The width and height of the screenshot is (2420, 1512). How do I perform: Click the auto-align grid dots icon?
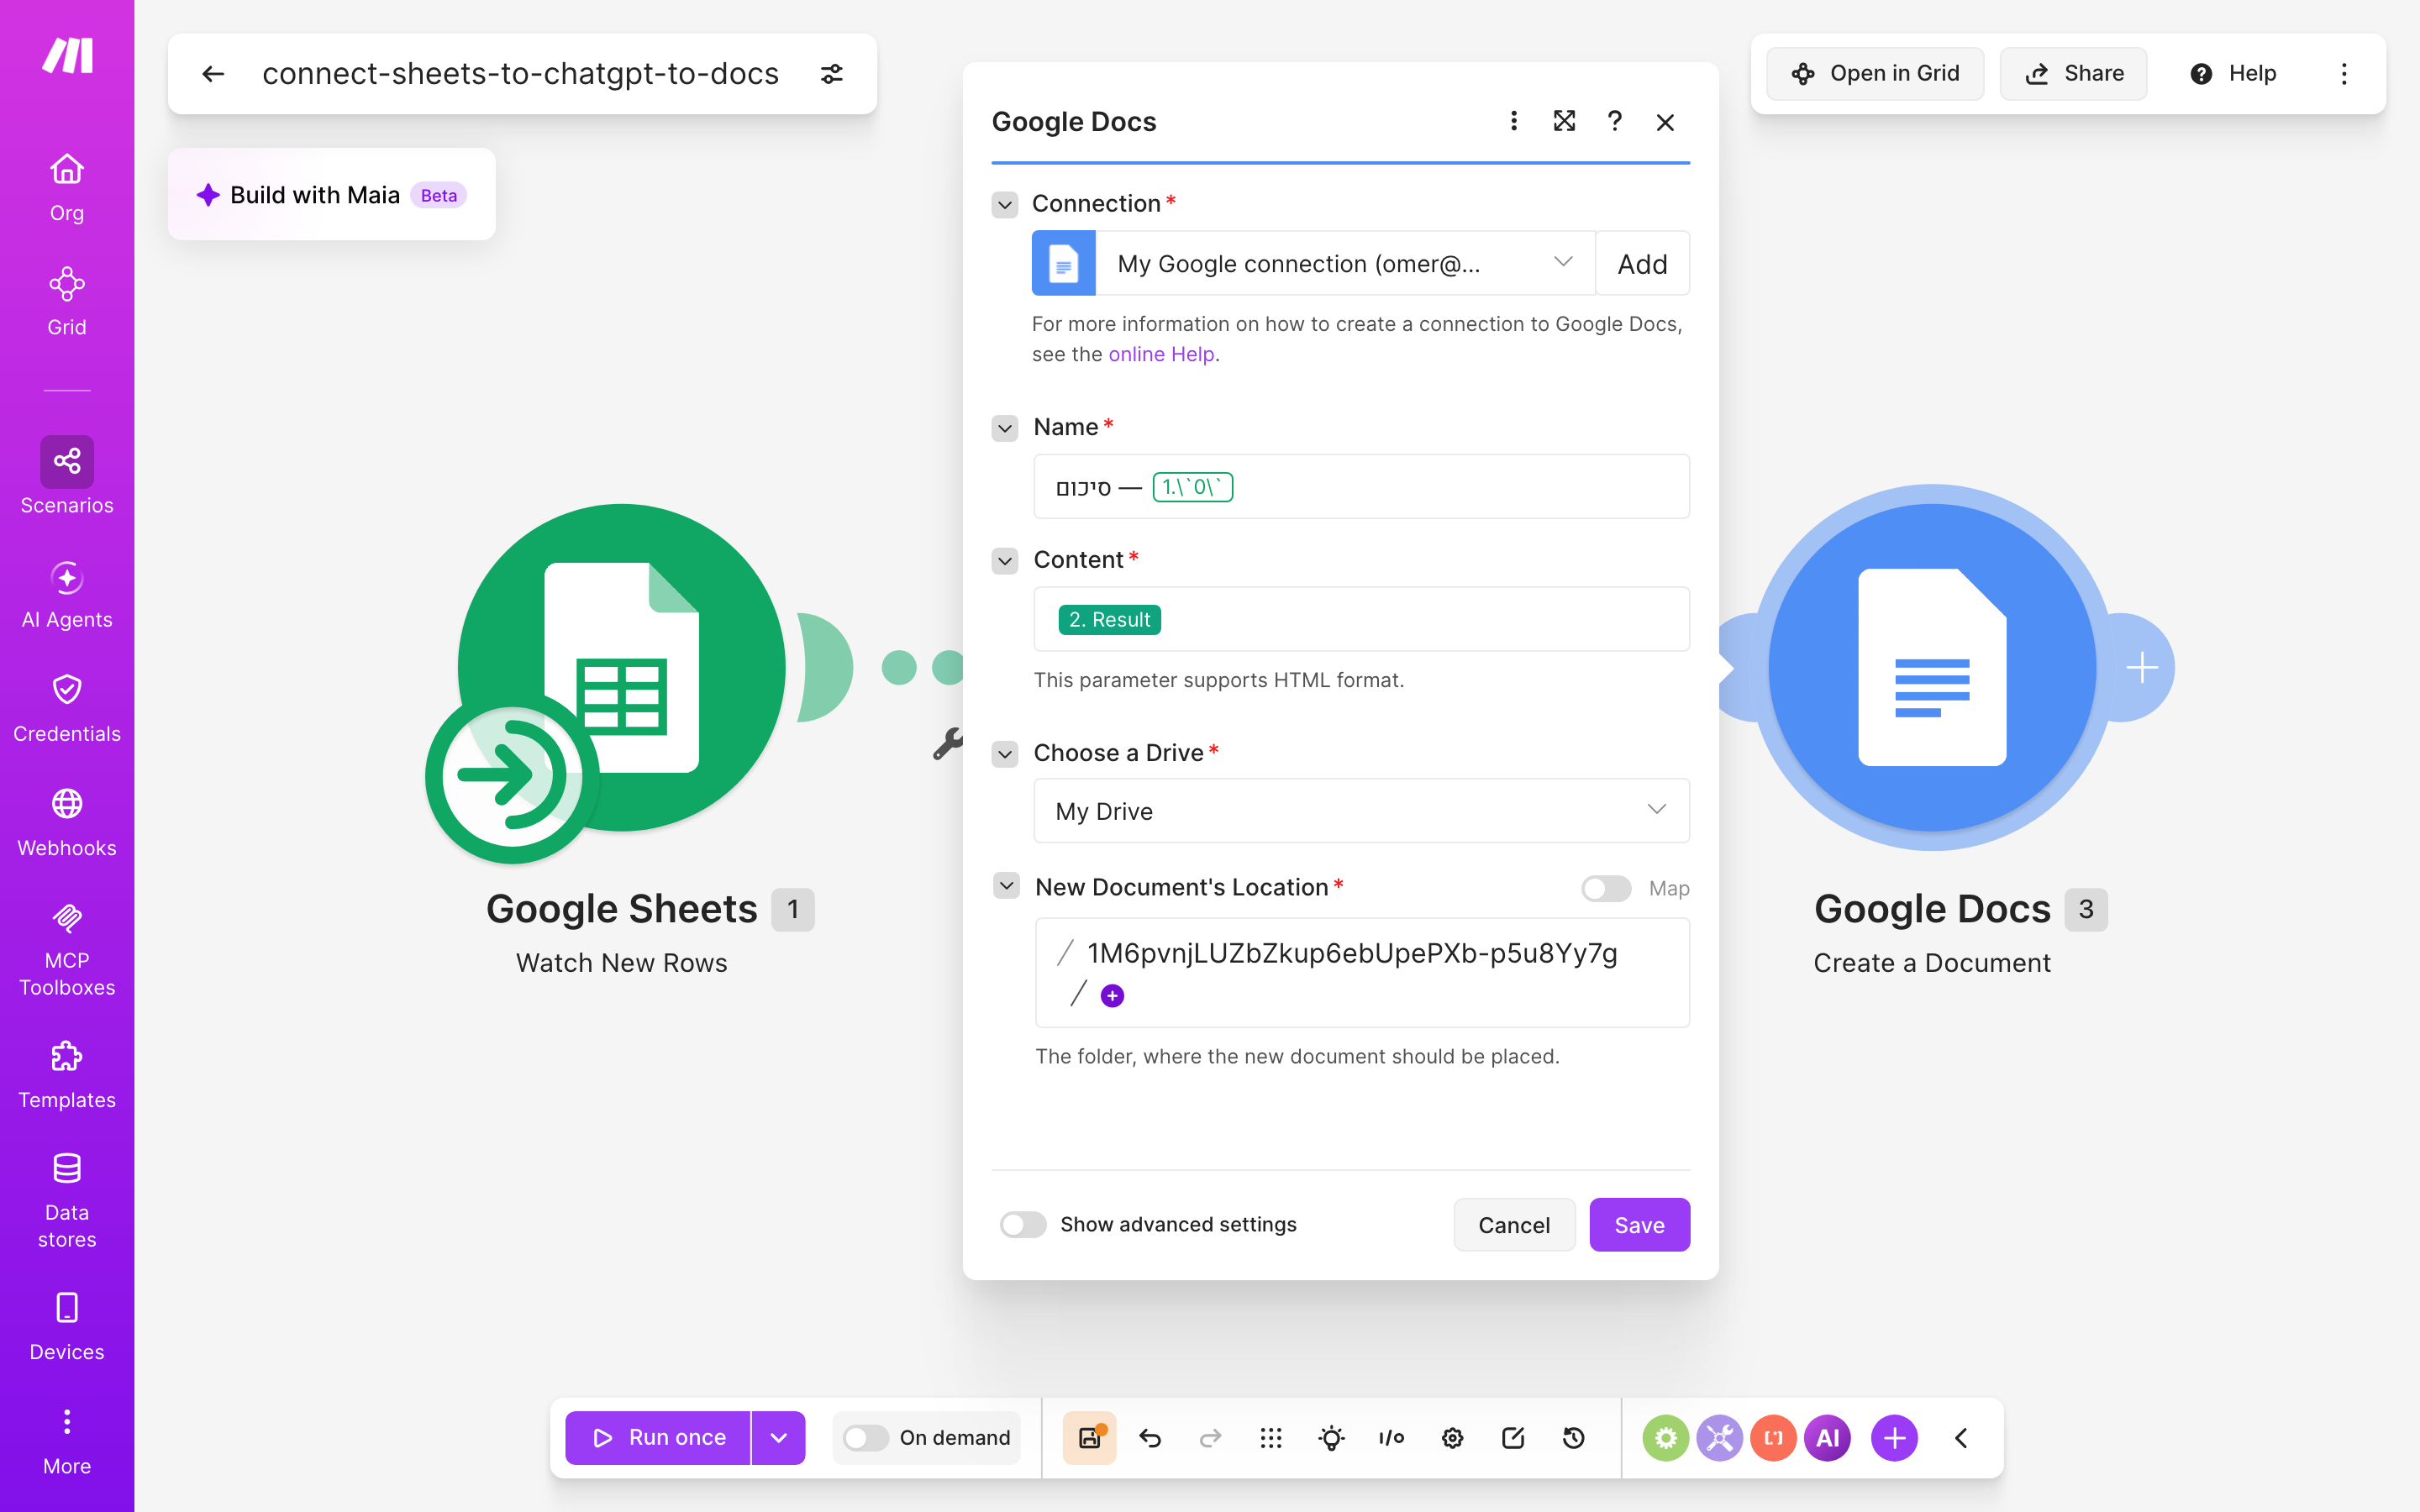pyautogui.click(x=1270, y=1438)
